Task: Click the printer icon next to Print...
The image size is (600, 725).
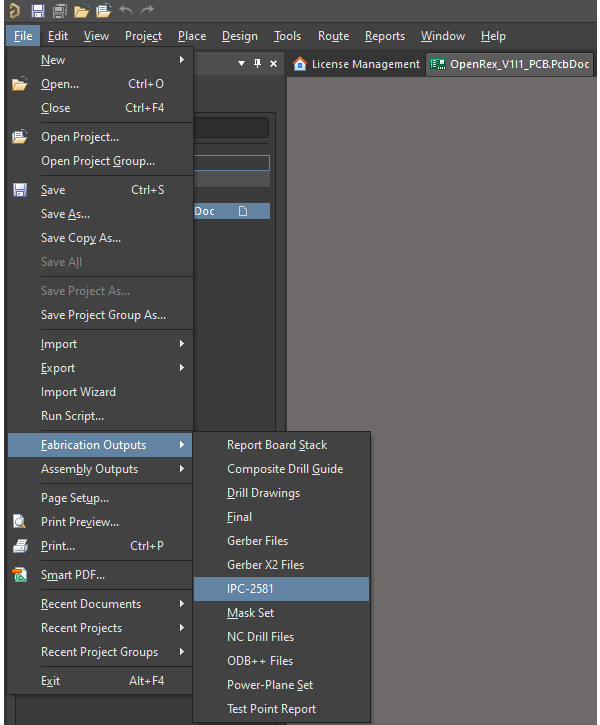Action: 20,546
